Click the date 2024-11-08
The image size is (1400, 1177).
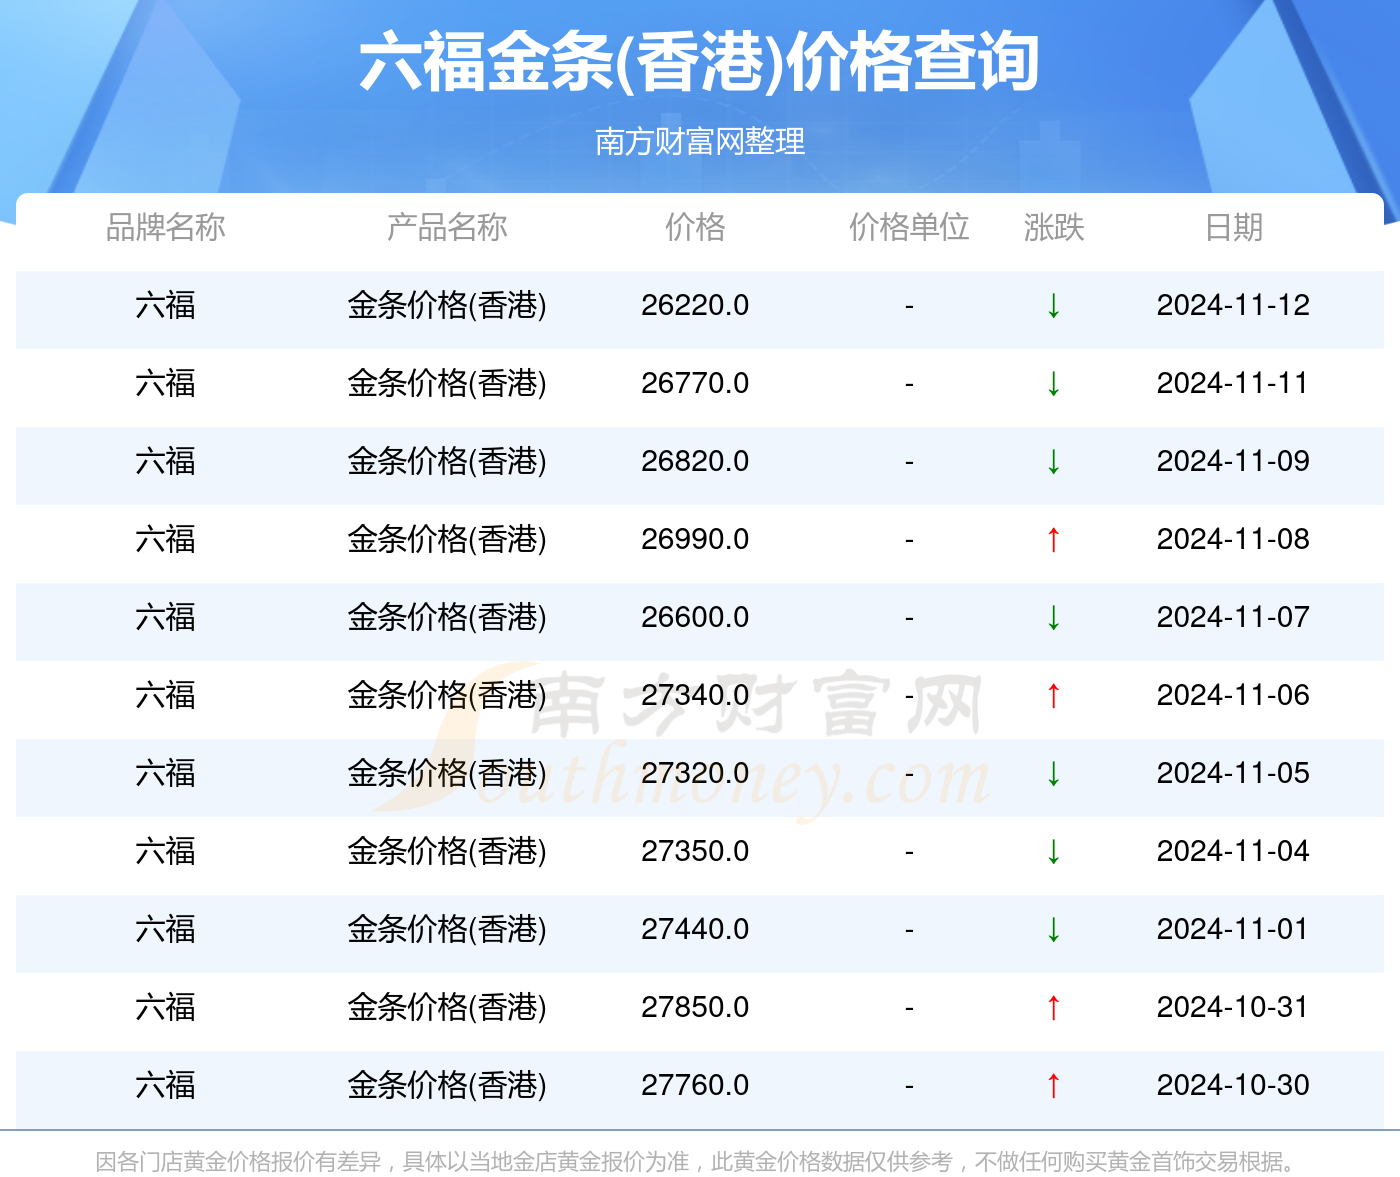[1233, 539]
